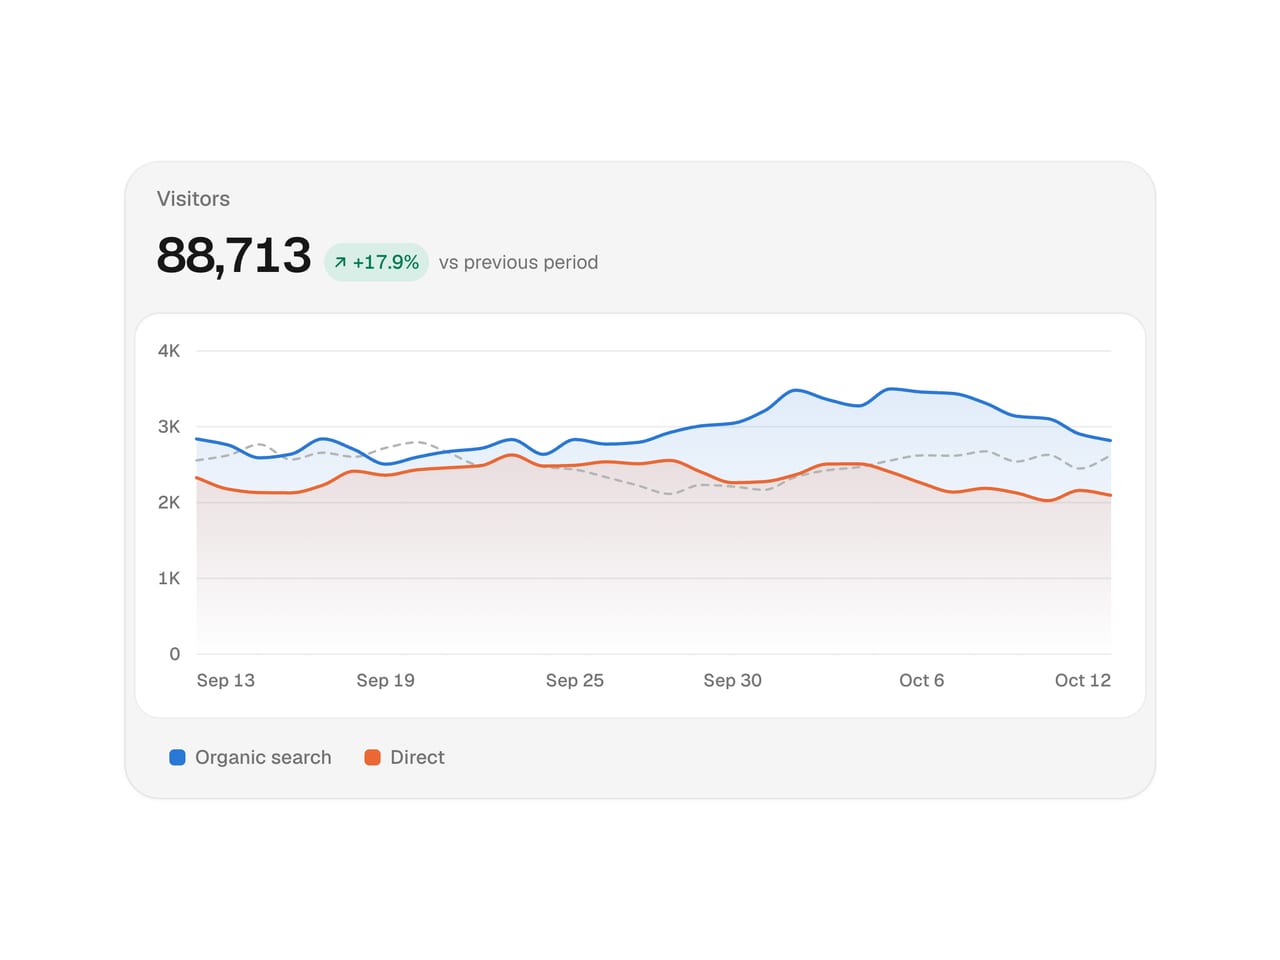Screen dimensions: 1280x960
Task: Click the 0 y-axis label
Action: coord(175,654)
